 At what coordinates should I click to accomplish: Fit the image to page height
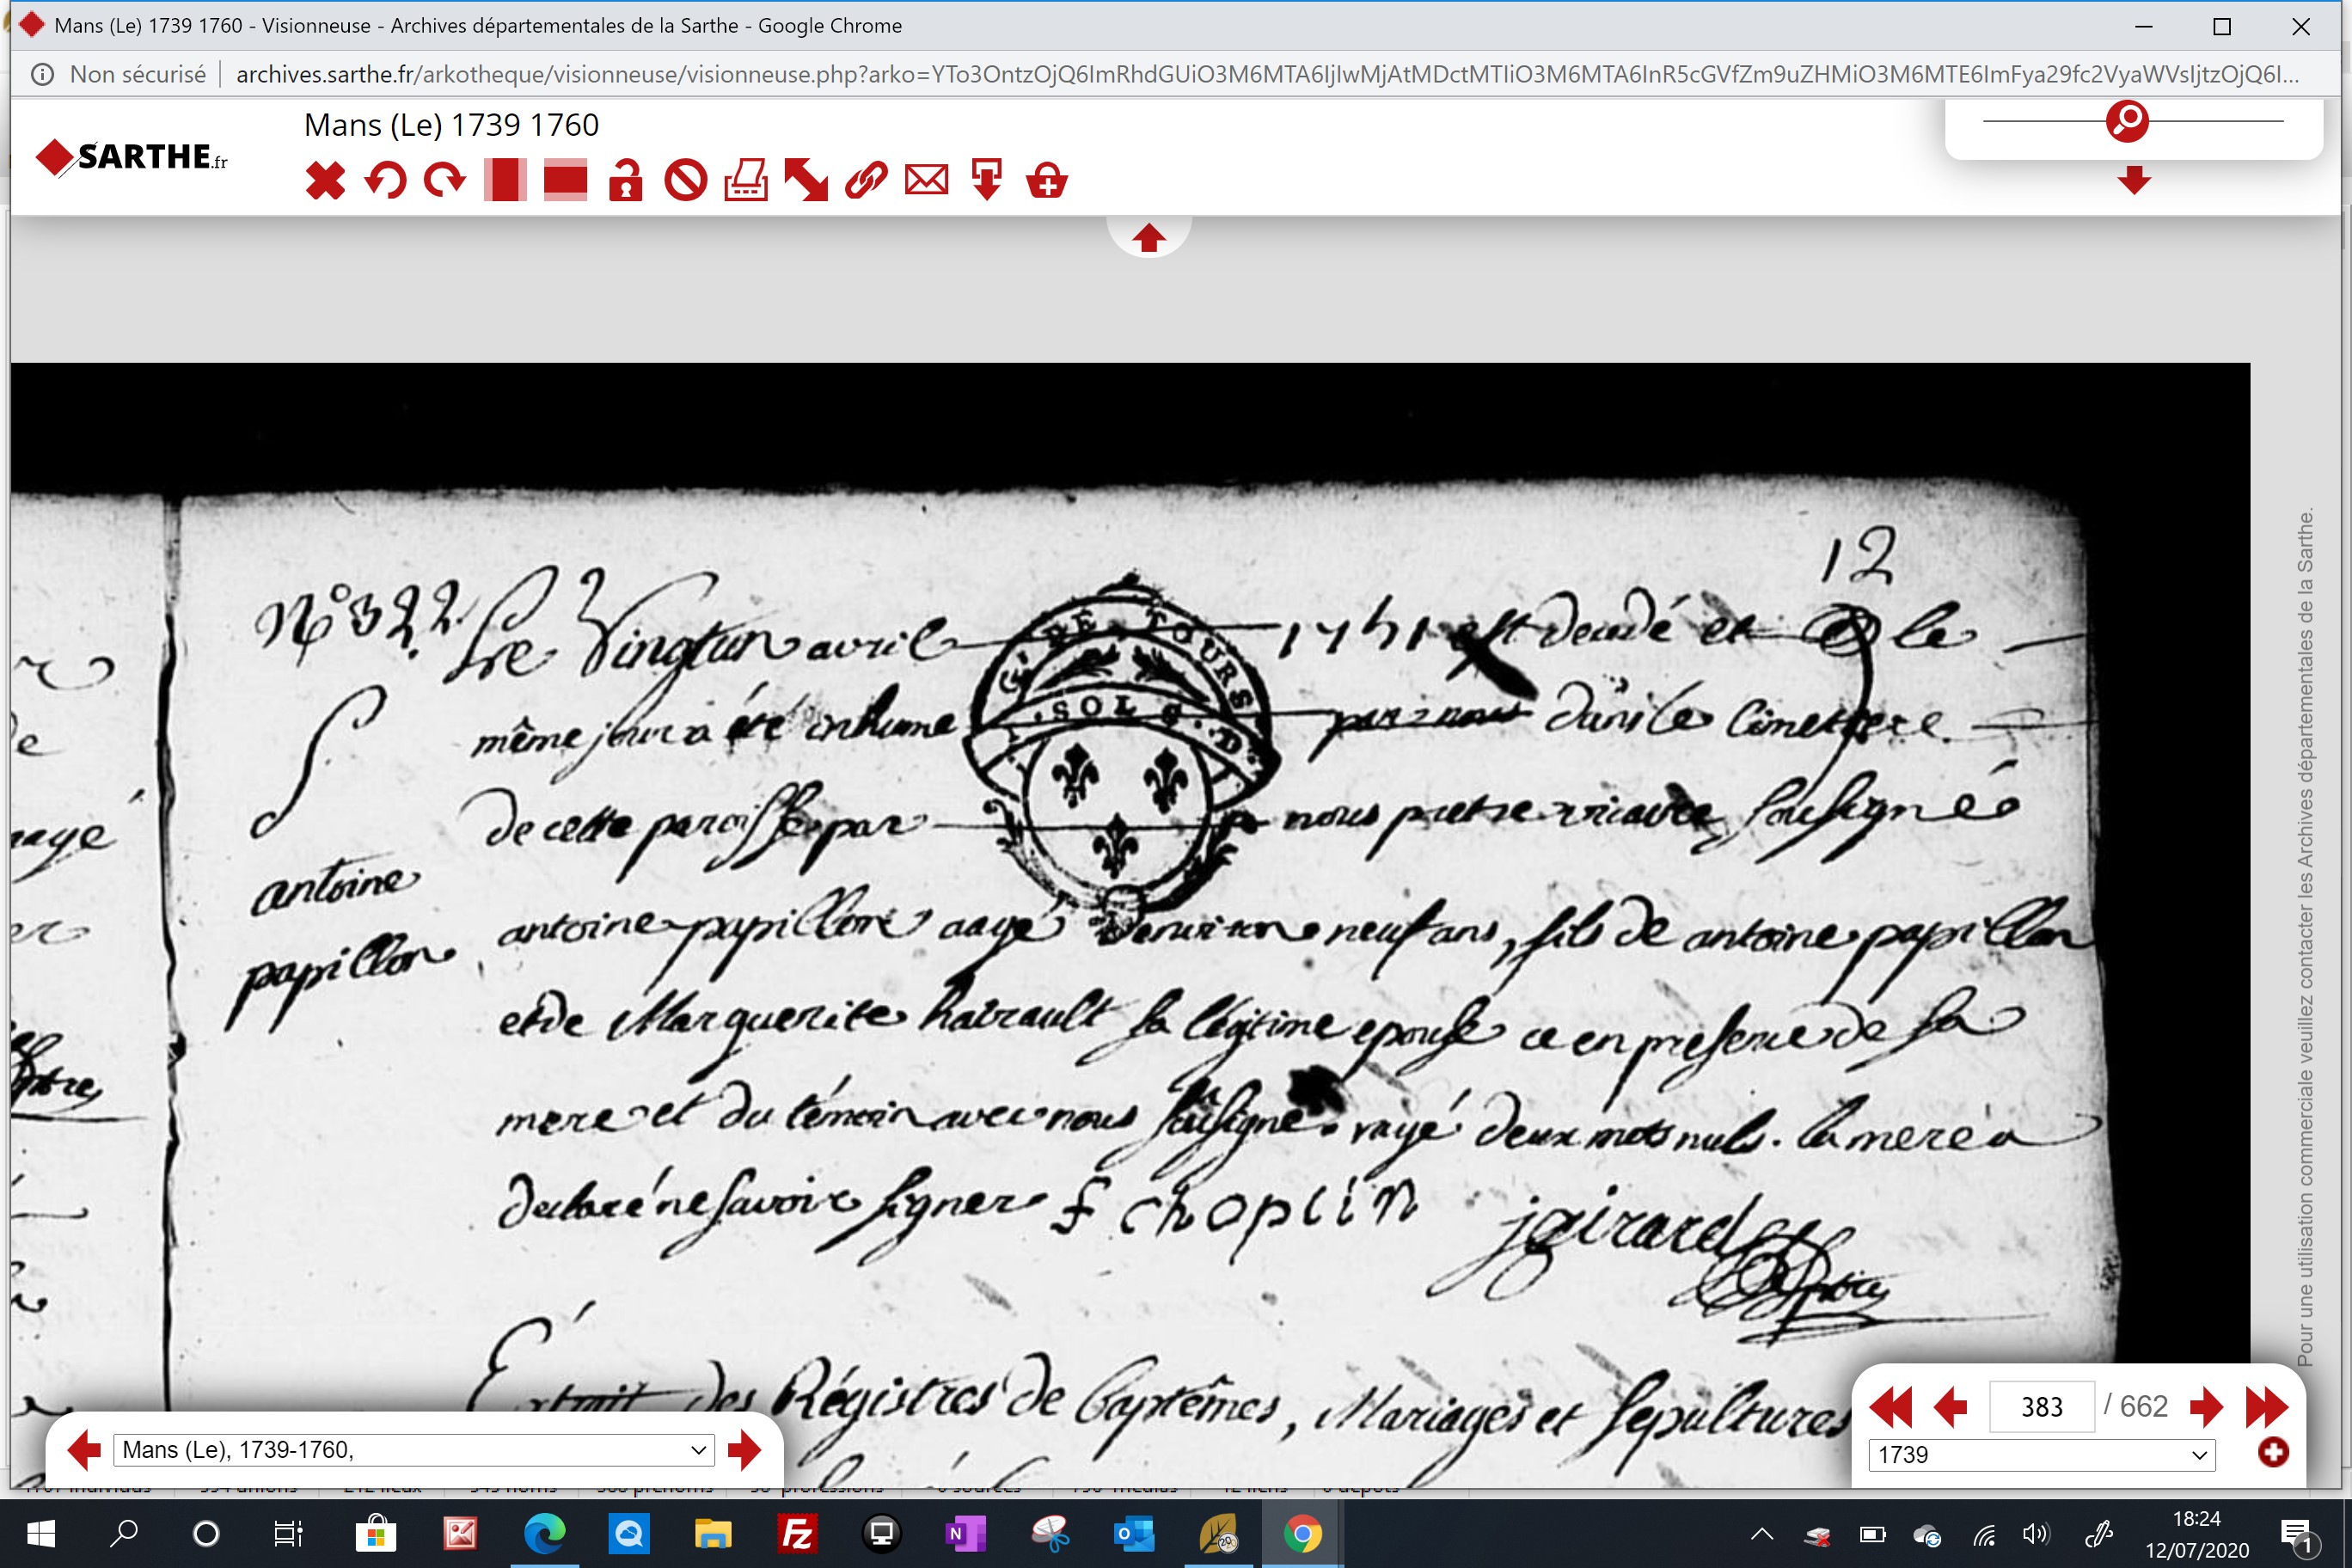coord(505,181)
